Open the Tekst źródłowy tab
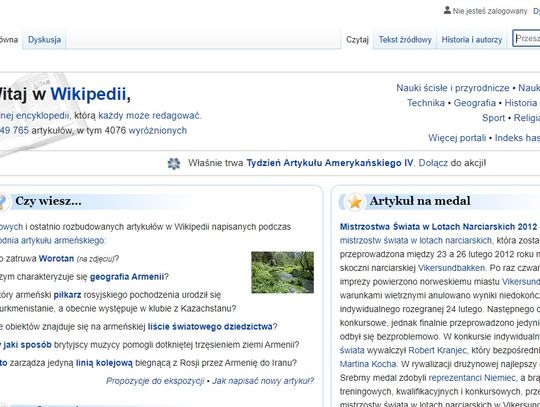The height and width of the screenshot is (407, 540). [405, 40]
